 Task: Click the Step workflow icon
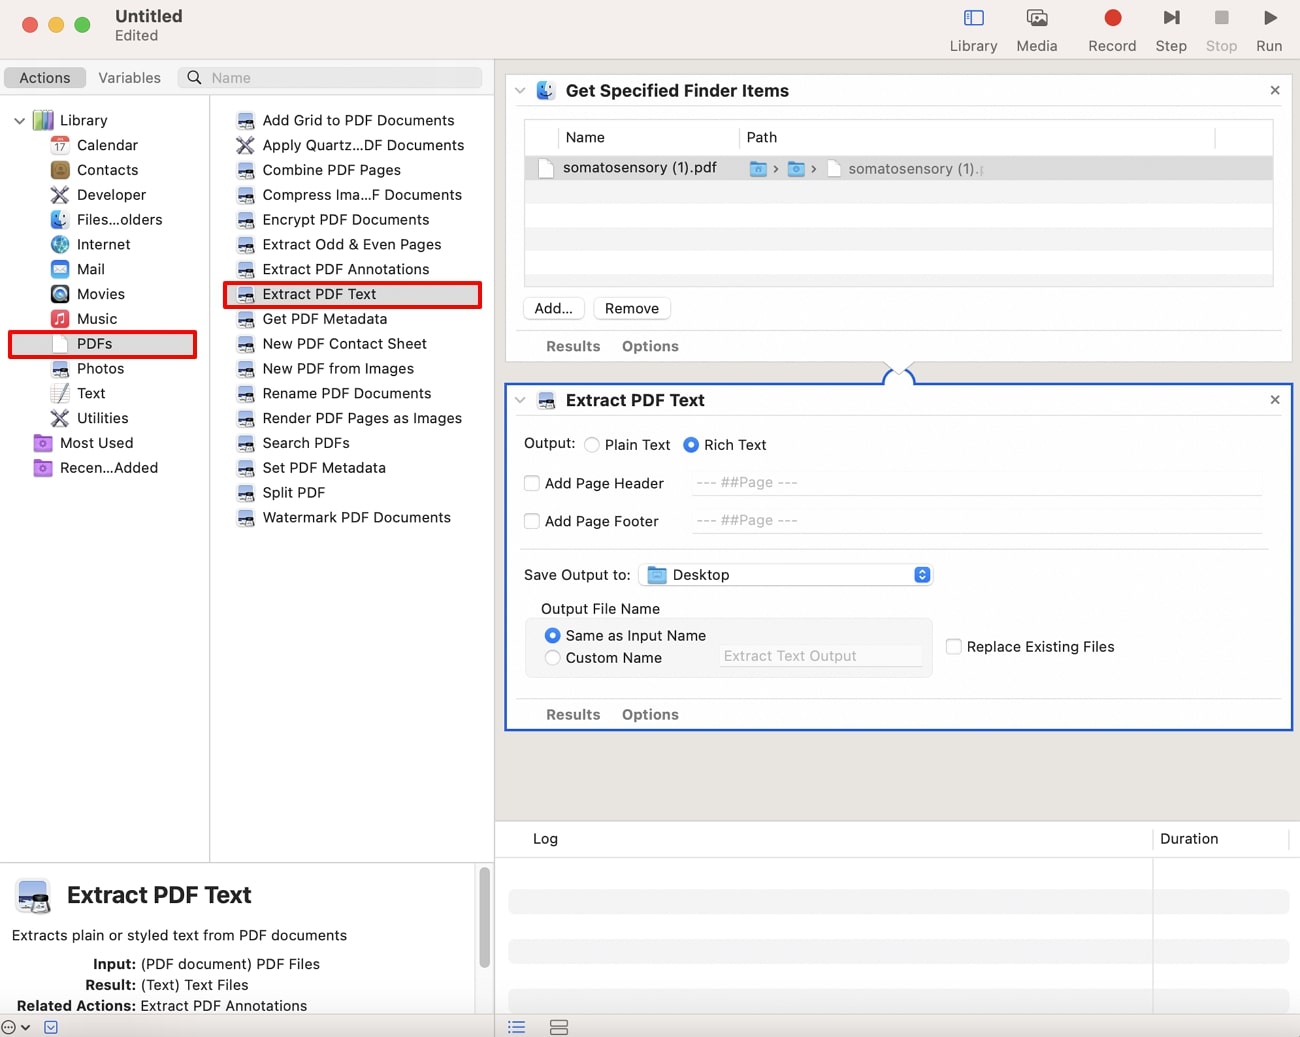(x=1171, y=18)
